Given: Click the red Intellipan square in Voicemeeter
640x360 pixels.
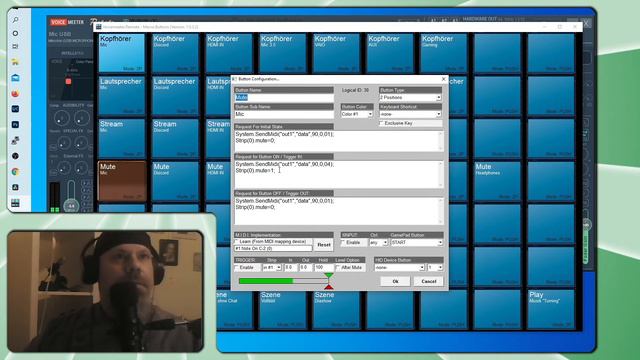Looking at the screenshot, I should (69, 82).
